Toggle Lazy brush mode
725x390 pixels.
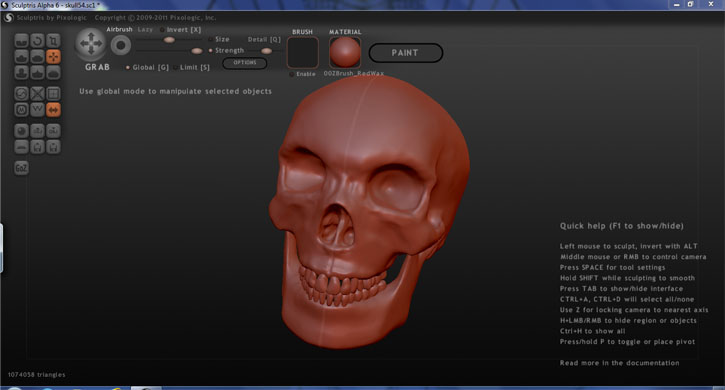click(145, 29)
